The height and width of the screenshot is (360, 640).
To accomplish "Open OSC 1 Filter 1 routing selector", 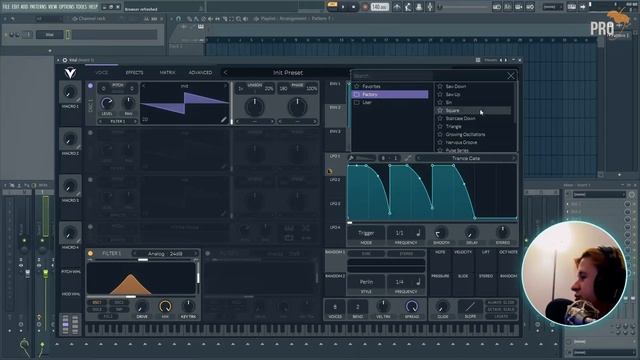I will pyautogui.click(x=118, y=121).
